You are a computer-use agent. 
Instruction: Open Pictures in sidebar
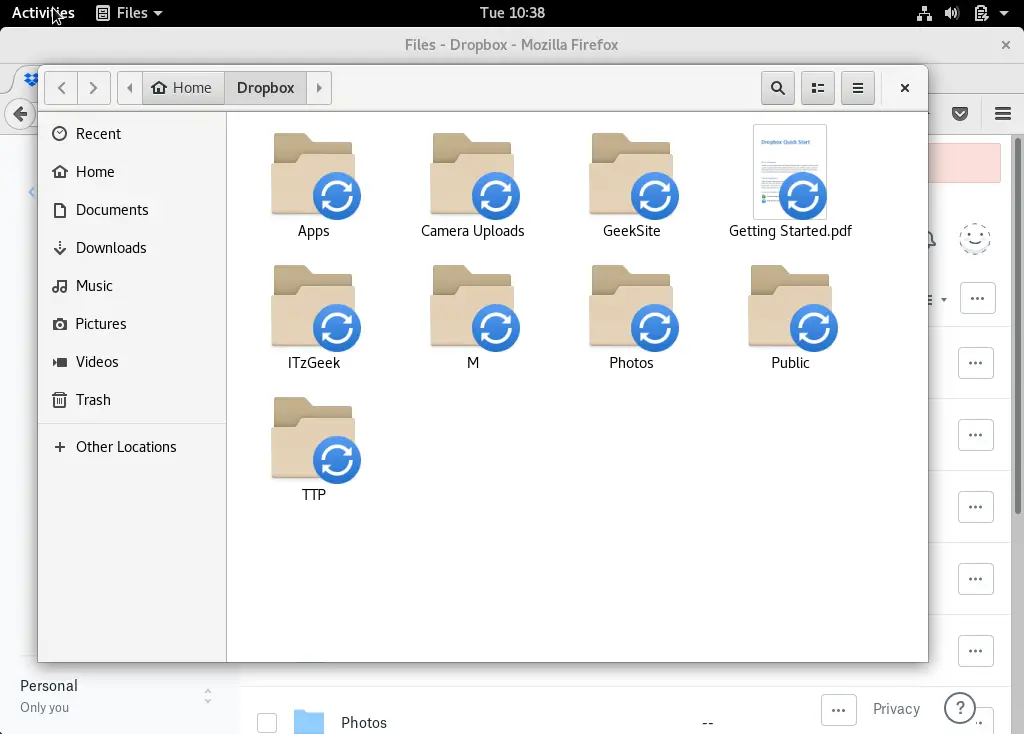pyautogui.click(x=132, y=324)
